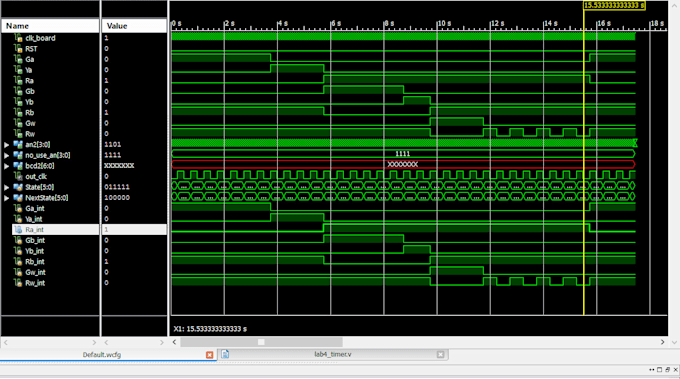Select the Ra_int signal row
The image size is (680, 379).
[x=89, y=229]
